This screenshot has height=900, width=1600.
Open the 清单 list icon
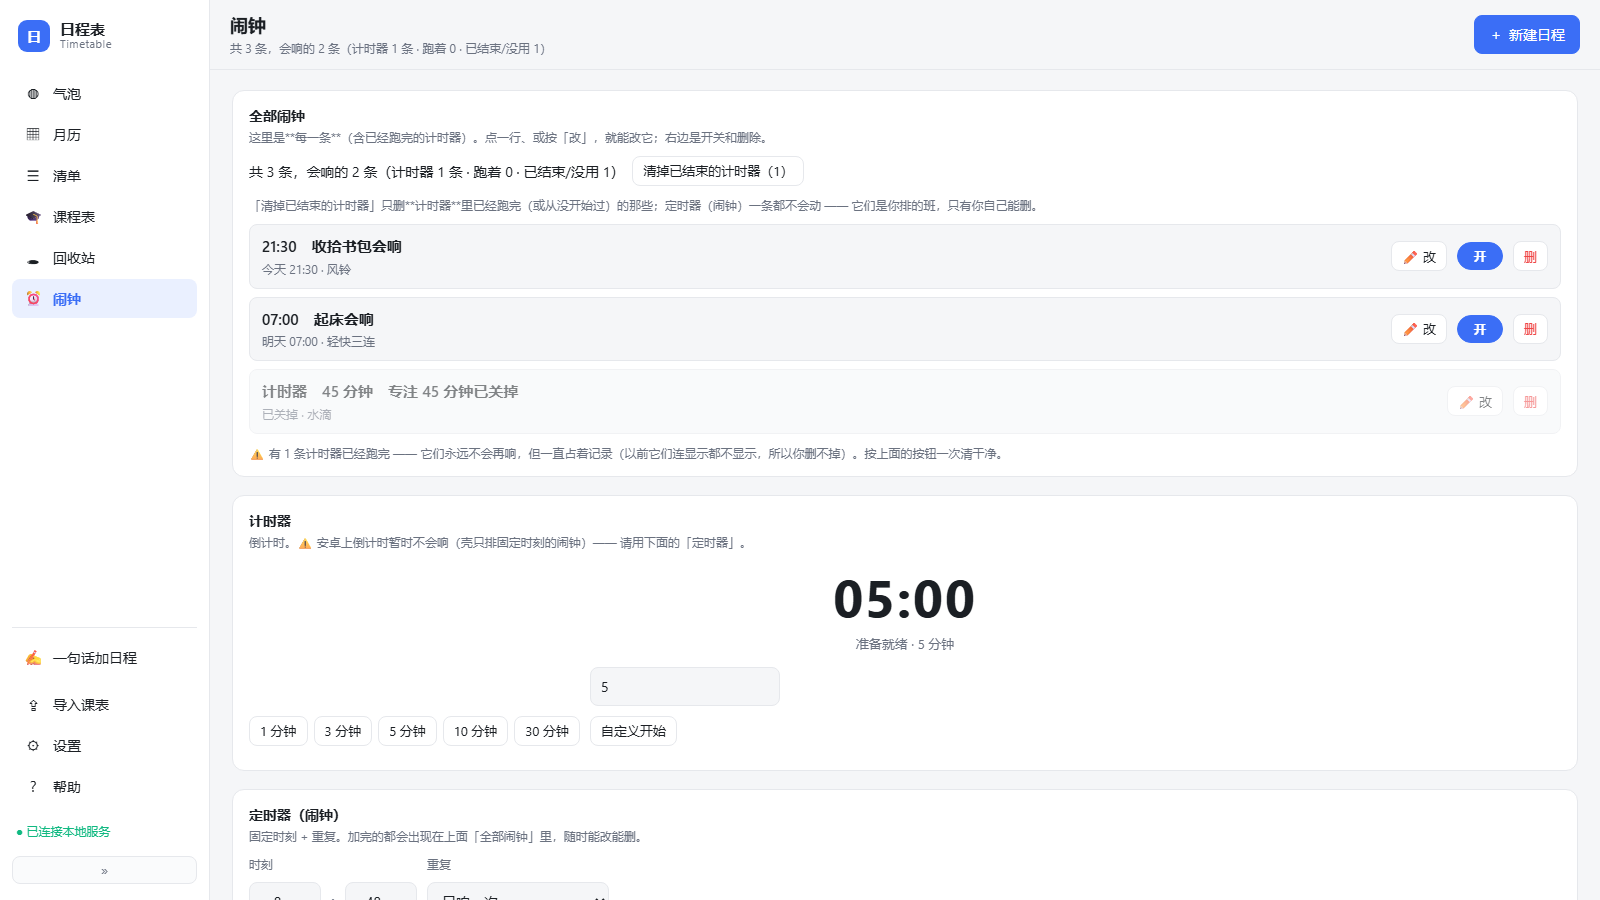coord(33,176)
